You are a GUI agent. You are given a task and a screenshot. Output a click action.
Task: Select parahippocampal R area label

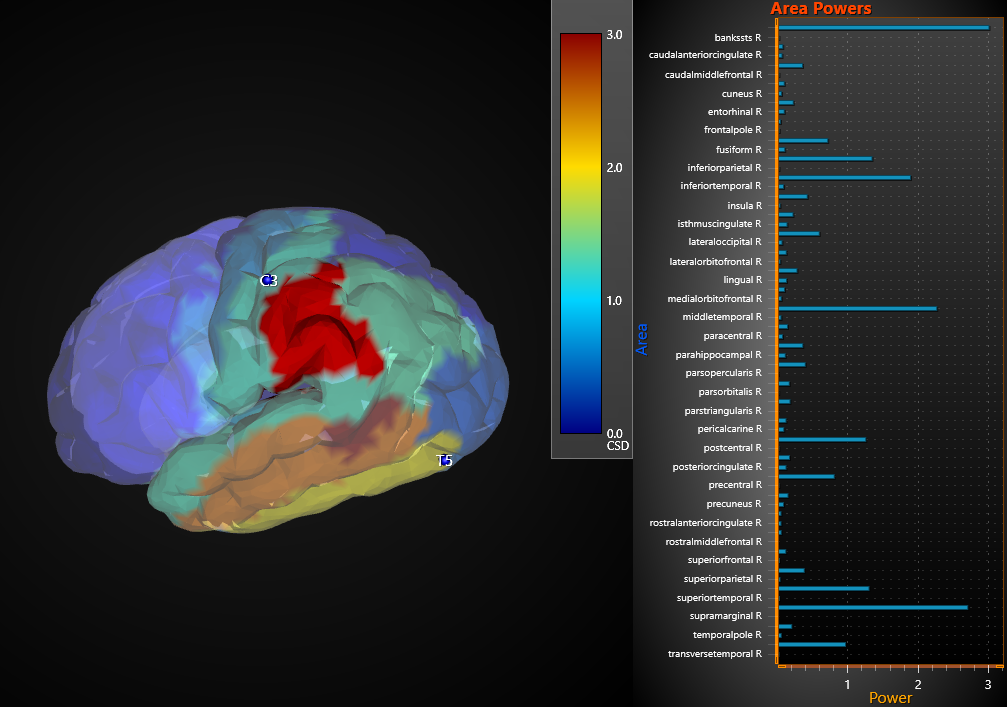click(x=718, y=354)
